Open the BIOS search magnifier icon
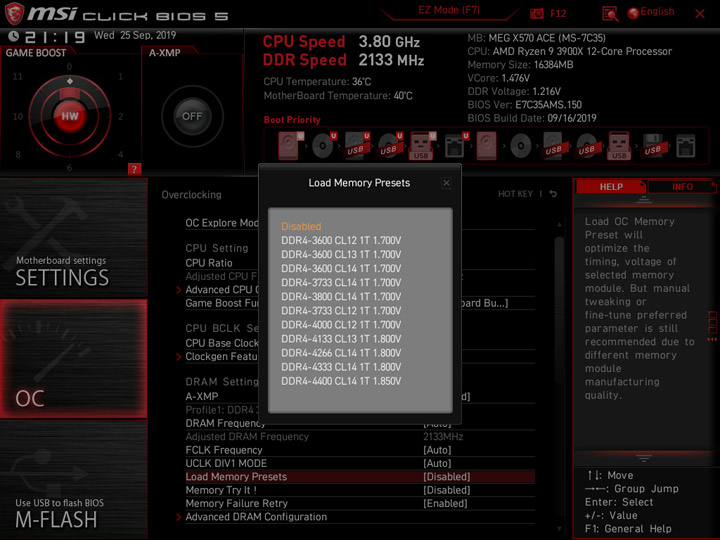This screenshot has height=540, width=720. coord(610,14)
